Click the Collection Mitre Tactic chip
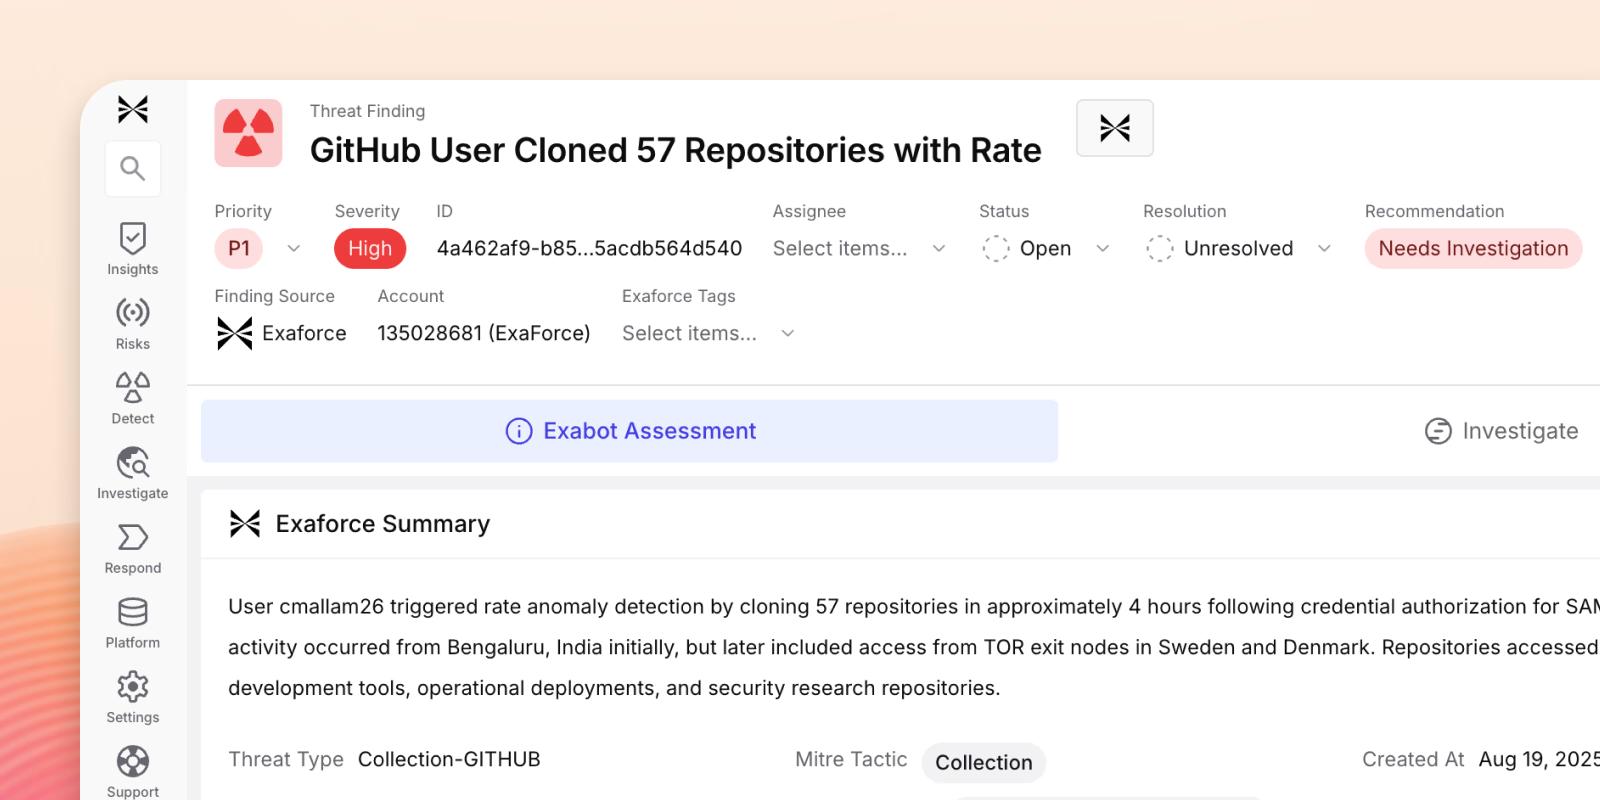This screenshot has height=800, width=1600. click(x=984, y=762)
